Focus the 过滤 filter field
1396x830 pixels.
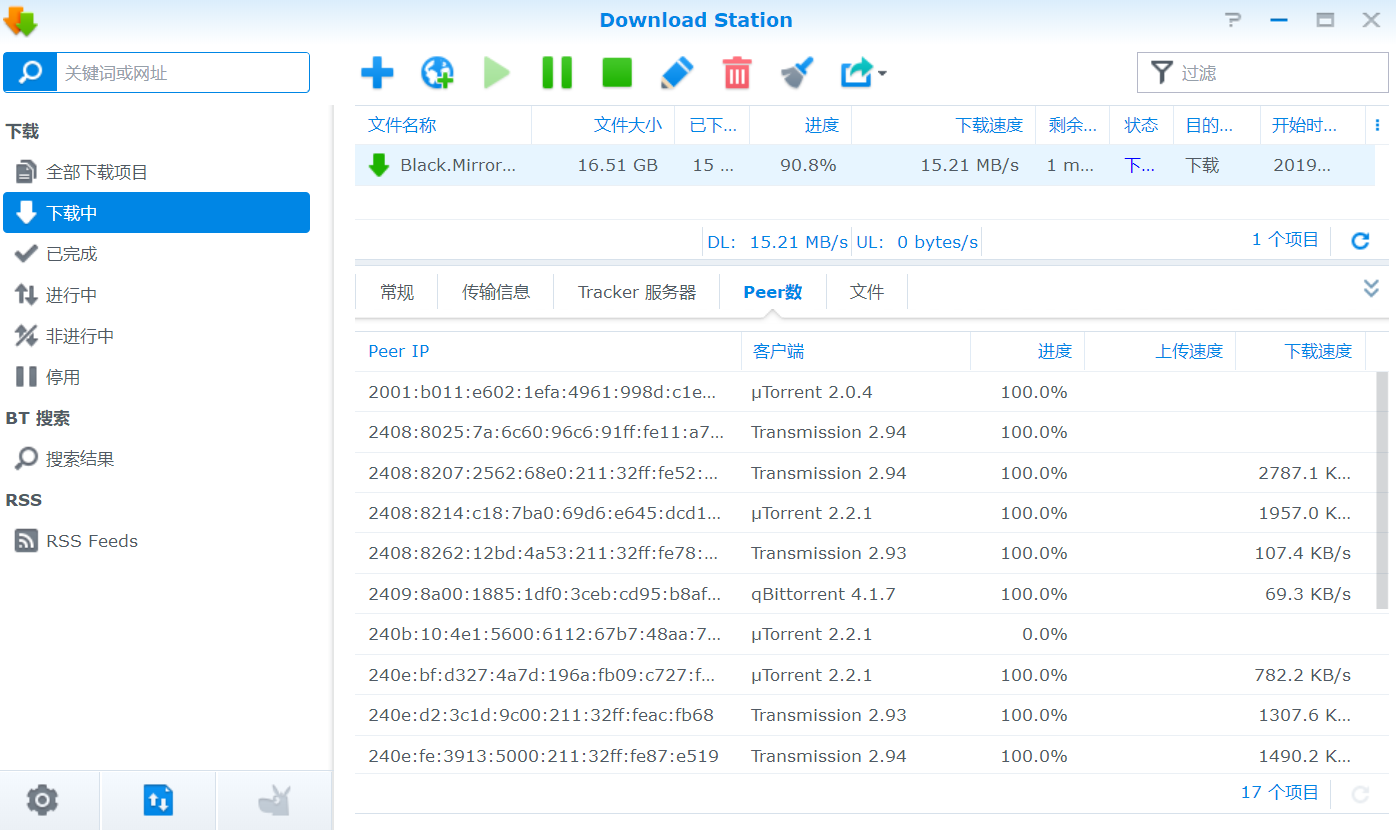(1263, 73)
